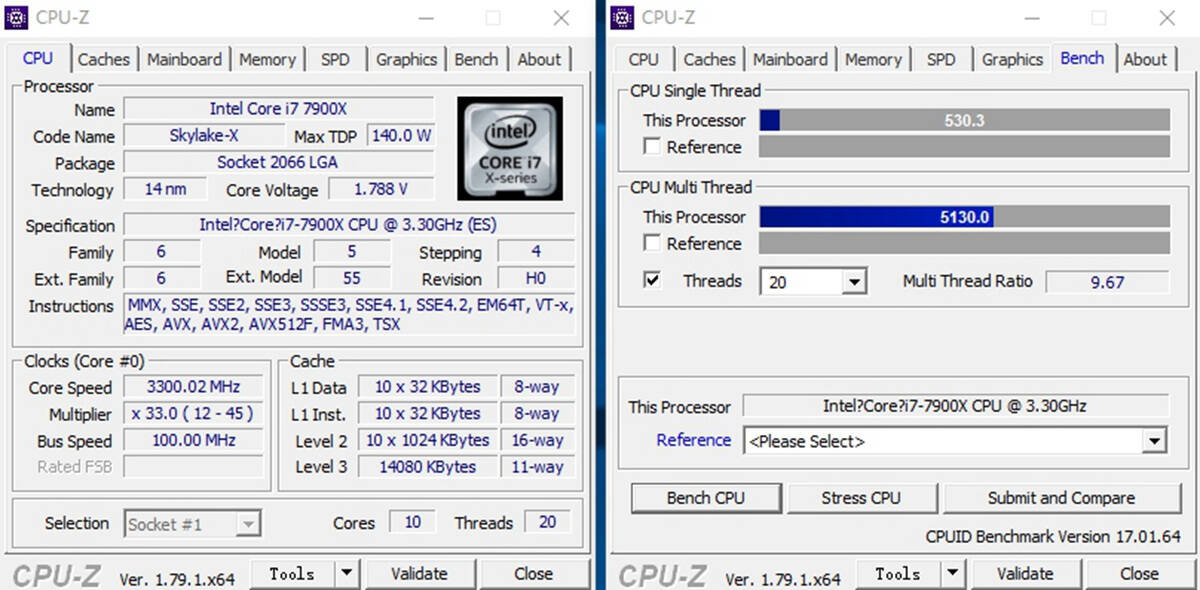This screenshot has height=590, width=1200.
Task: Click the Package field showing Socket 2066 LGA
Action: point(278,162)
